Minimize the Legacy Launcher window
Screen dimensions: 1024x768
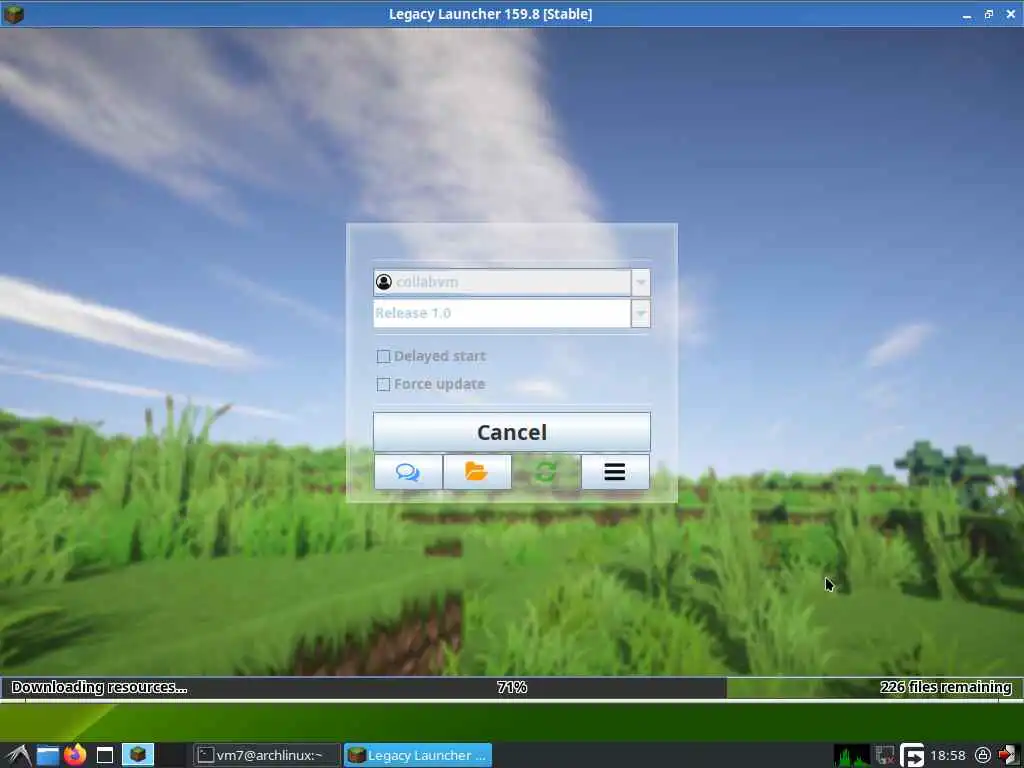tap(967, 14)
